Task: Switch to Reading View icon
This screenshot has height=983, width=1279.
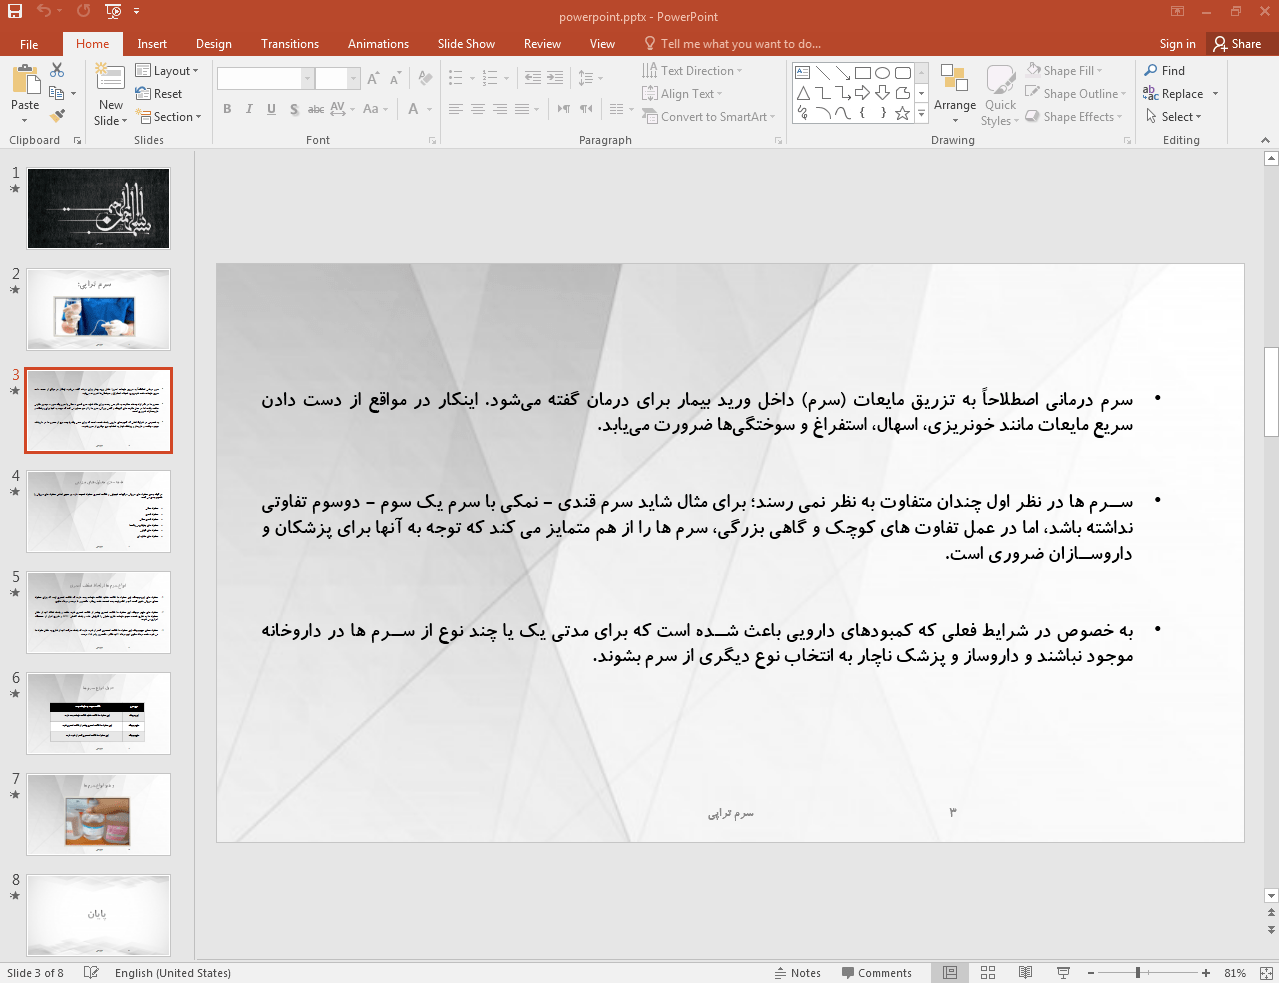Action: 1025,972
